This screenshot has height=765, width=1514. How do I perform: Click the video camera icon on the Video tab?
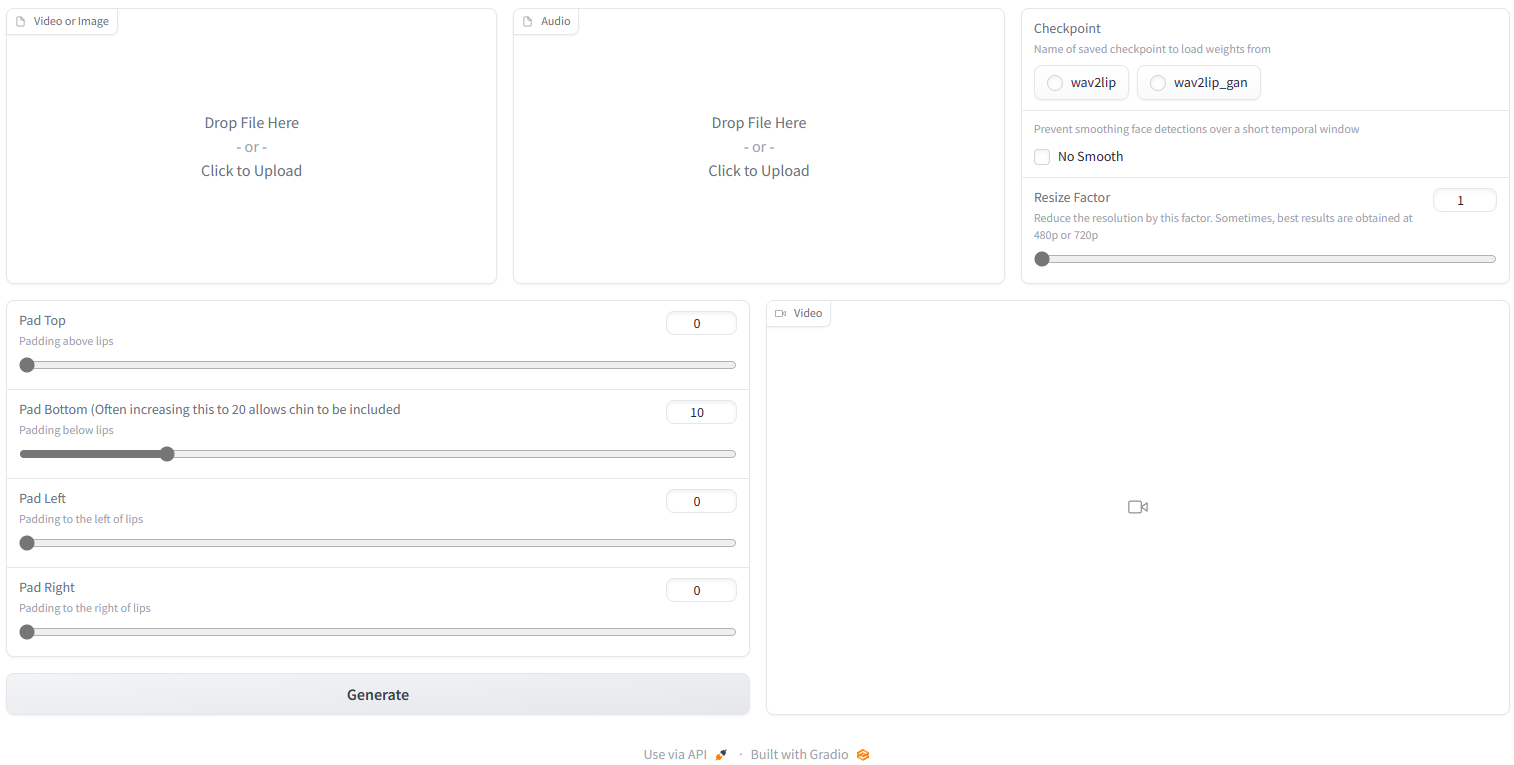(781, 312)
